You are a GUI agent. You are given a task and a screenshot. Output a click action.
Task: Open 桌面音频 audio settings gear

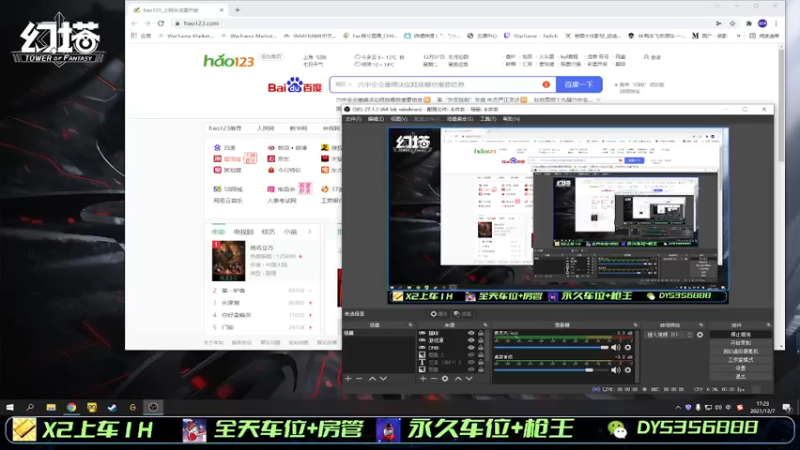coord(628,370)
